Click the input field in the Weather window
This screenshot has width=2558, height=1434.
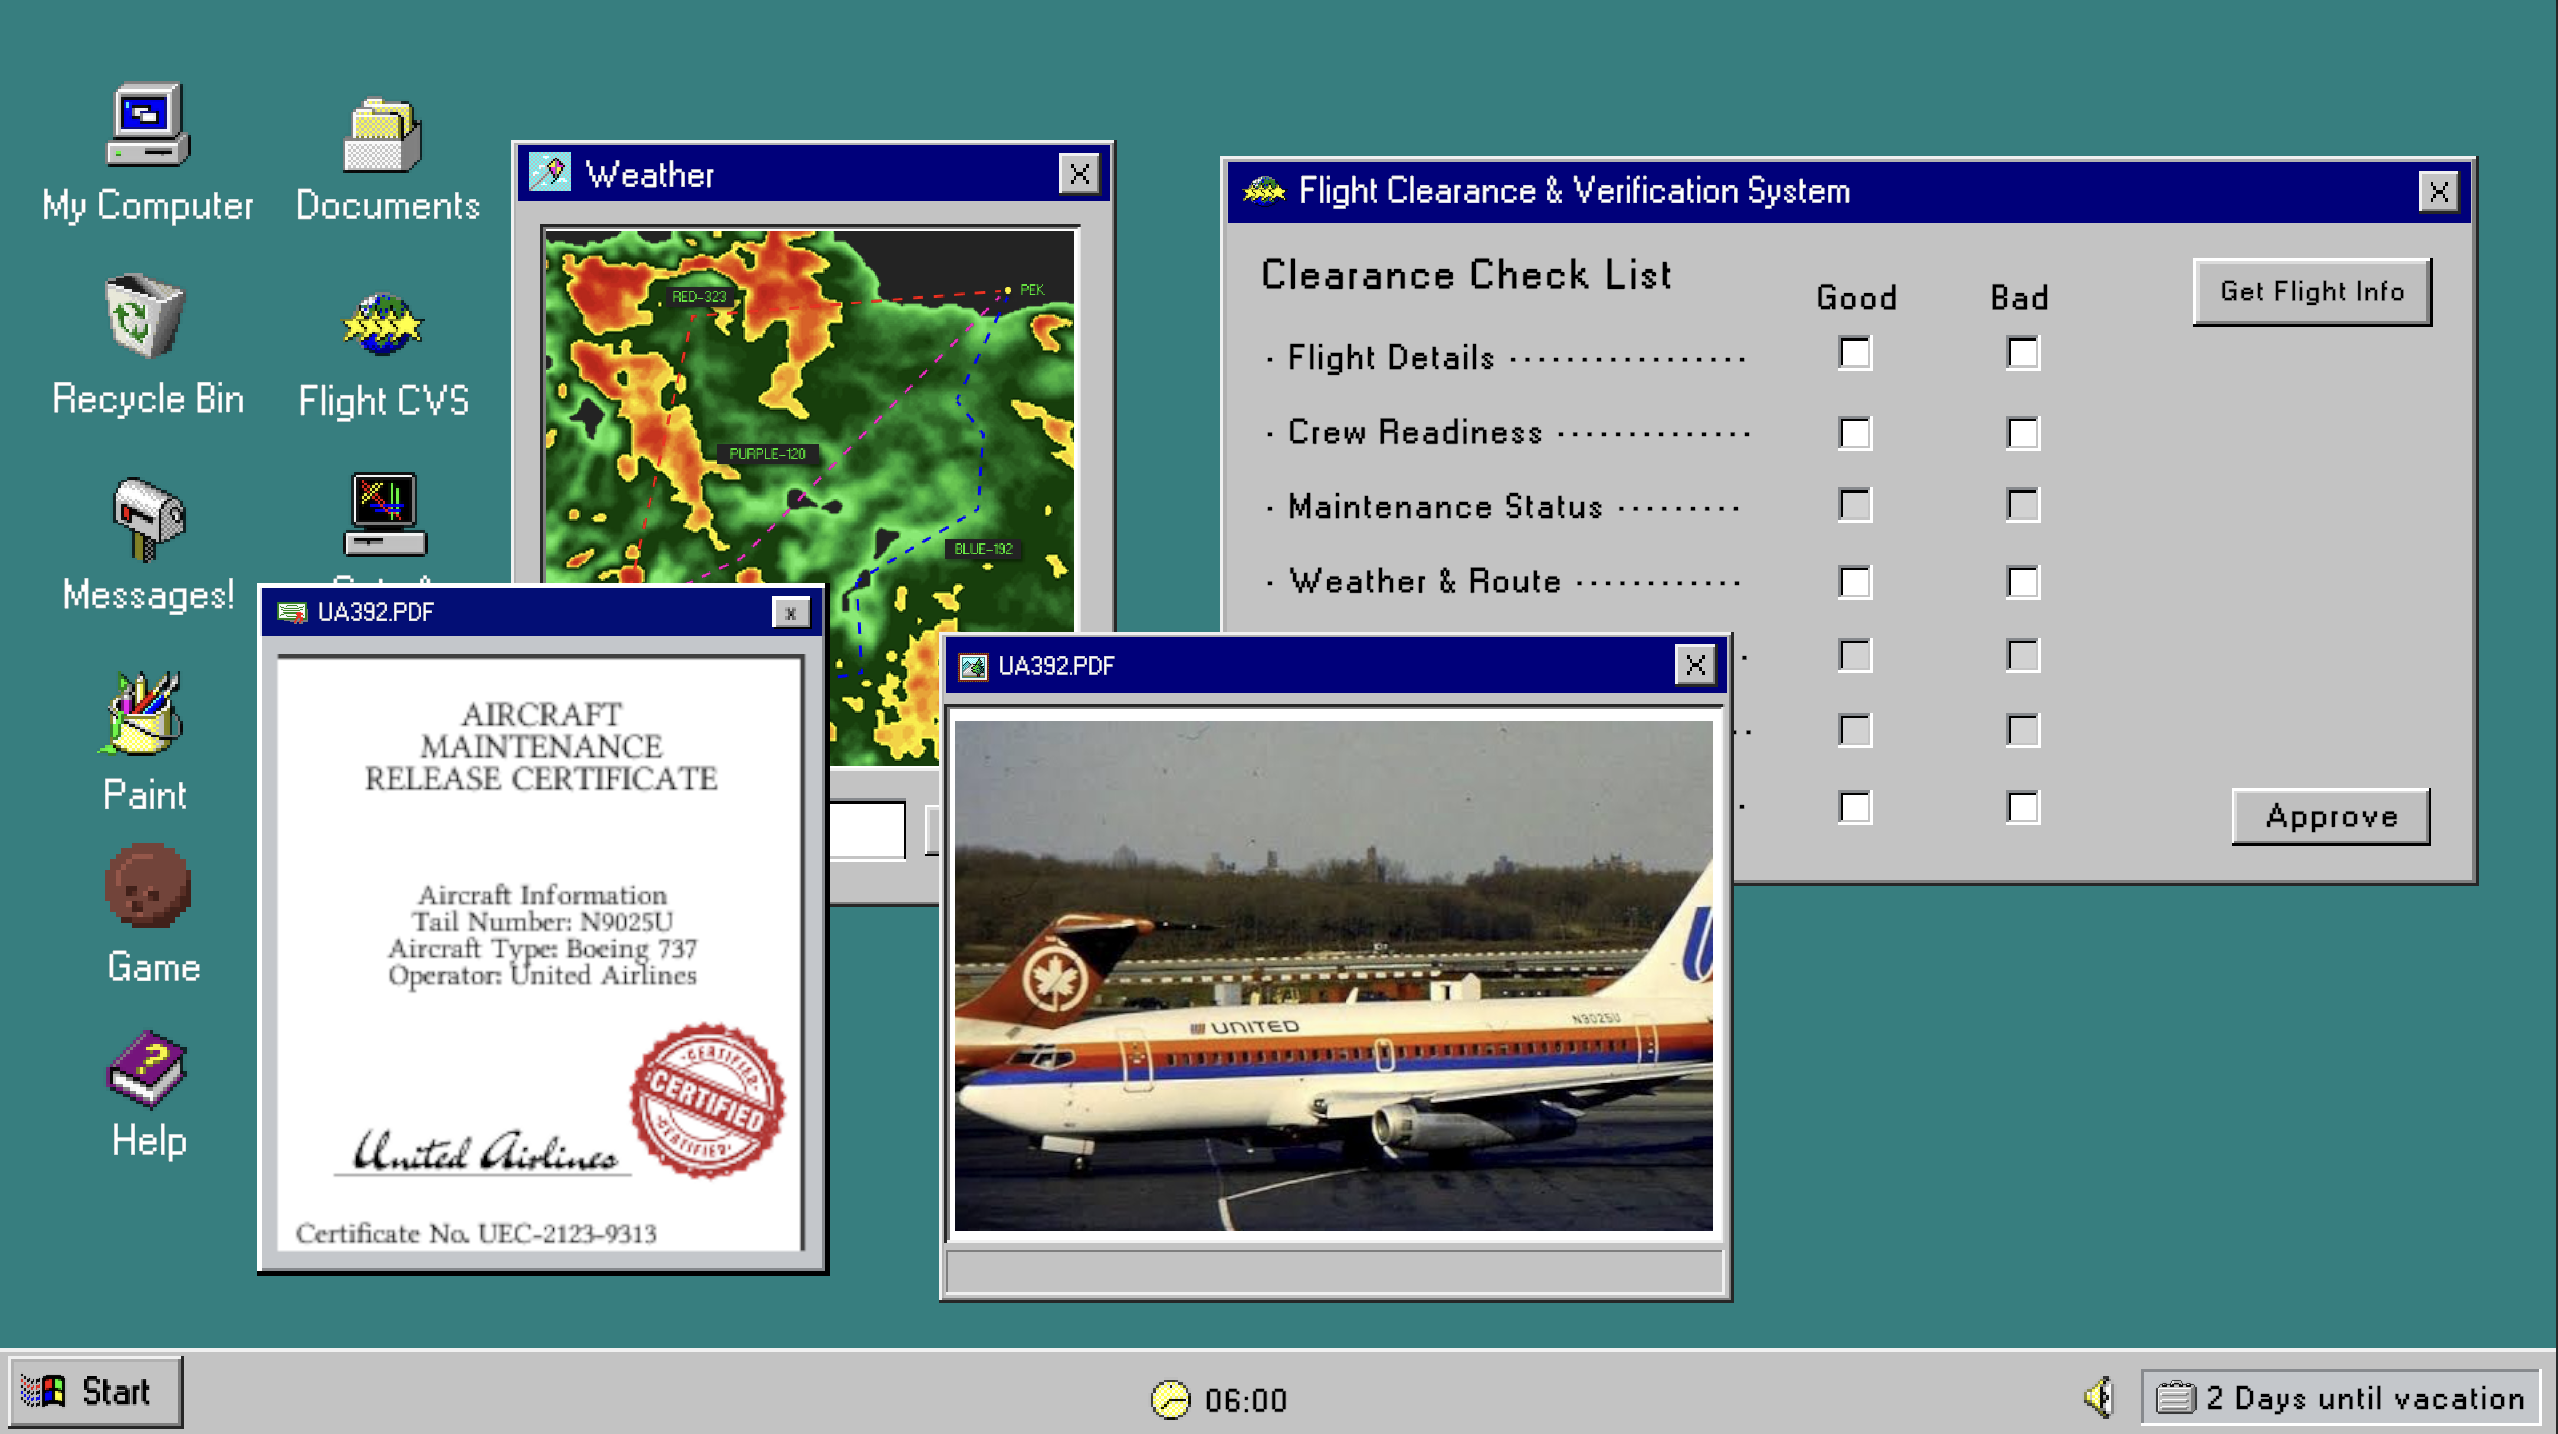click(867, 829)
